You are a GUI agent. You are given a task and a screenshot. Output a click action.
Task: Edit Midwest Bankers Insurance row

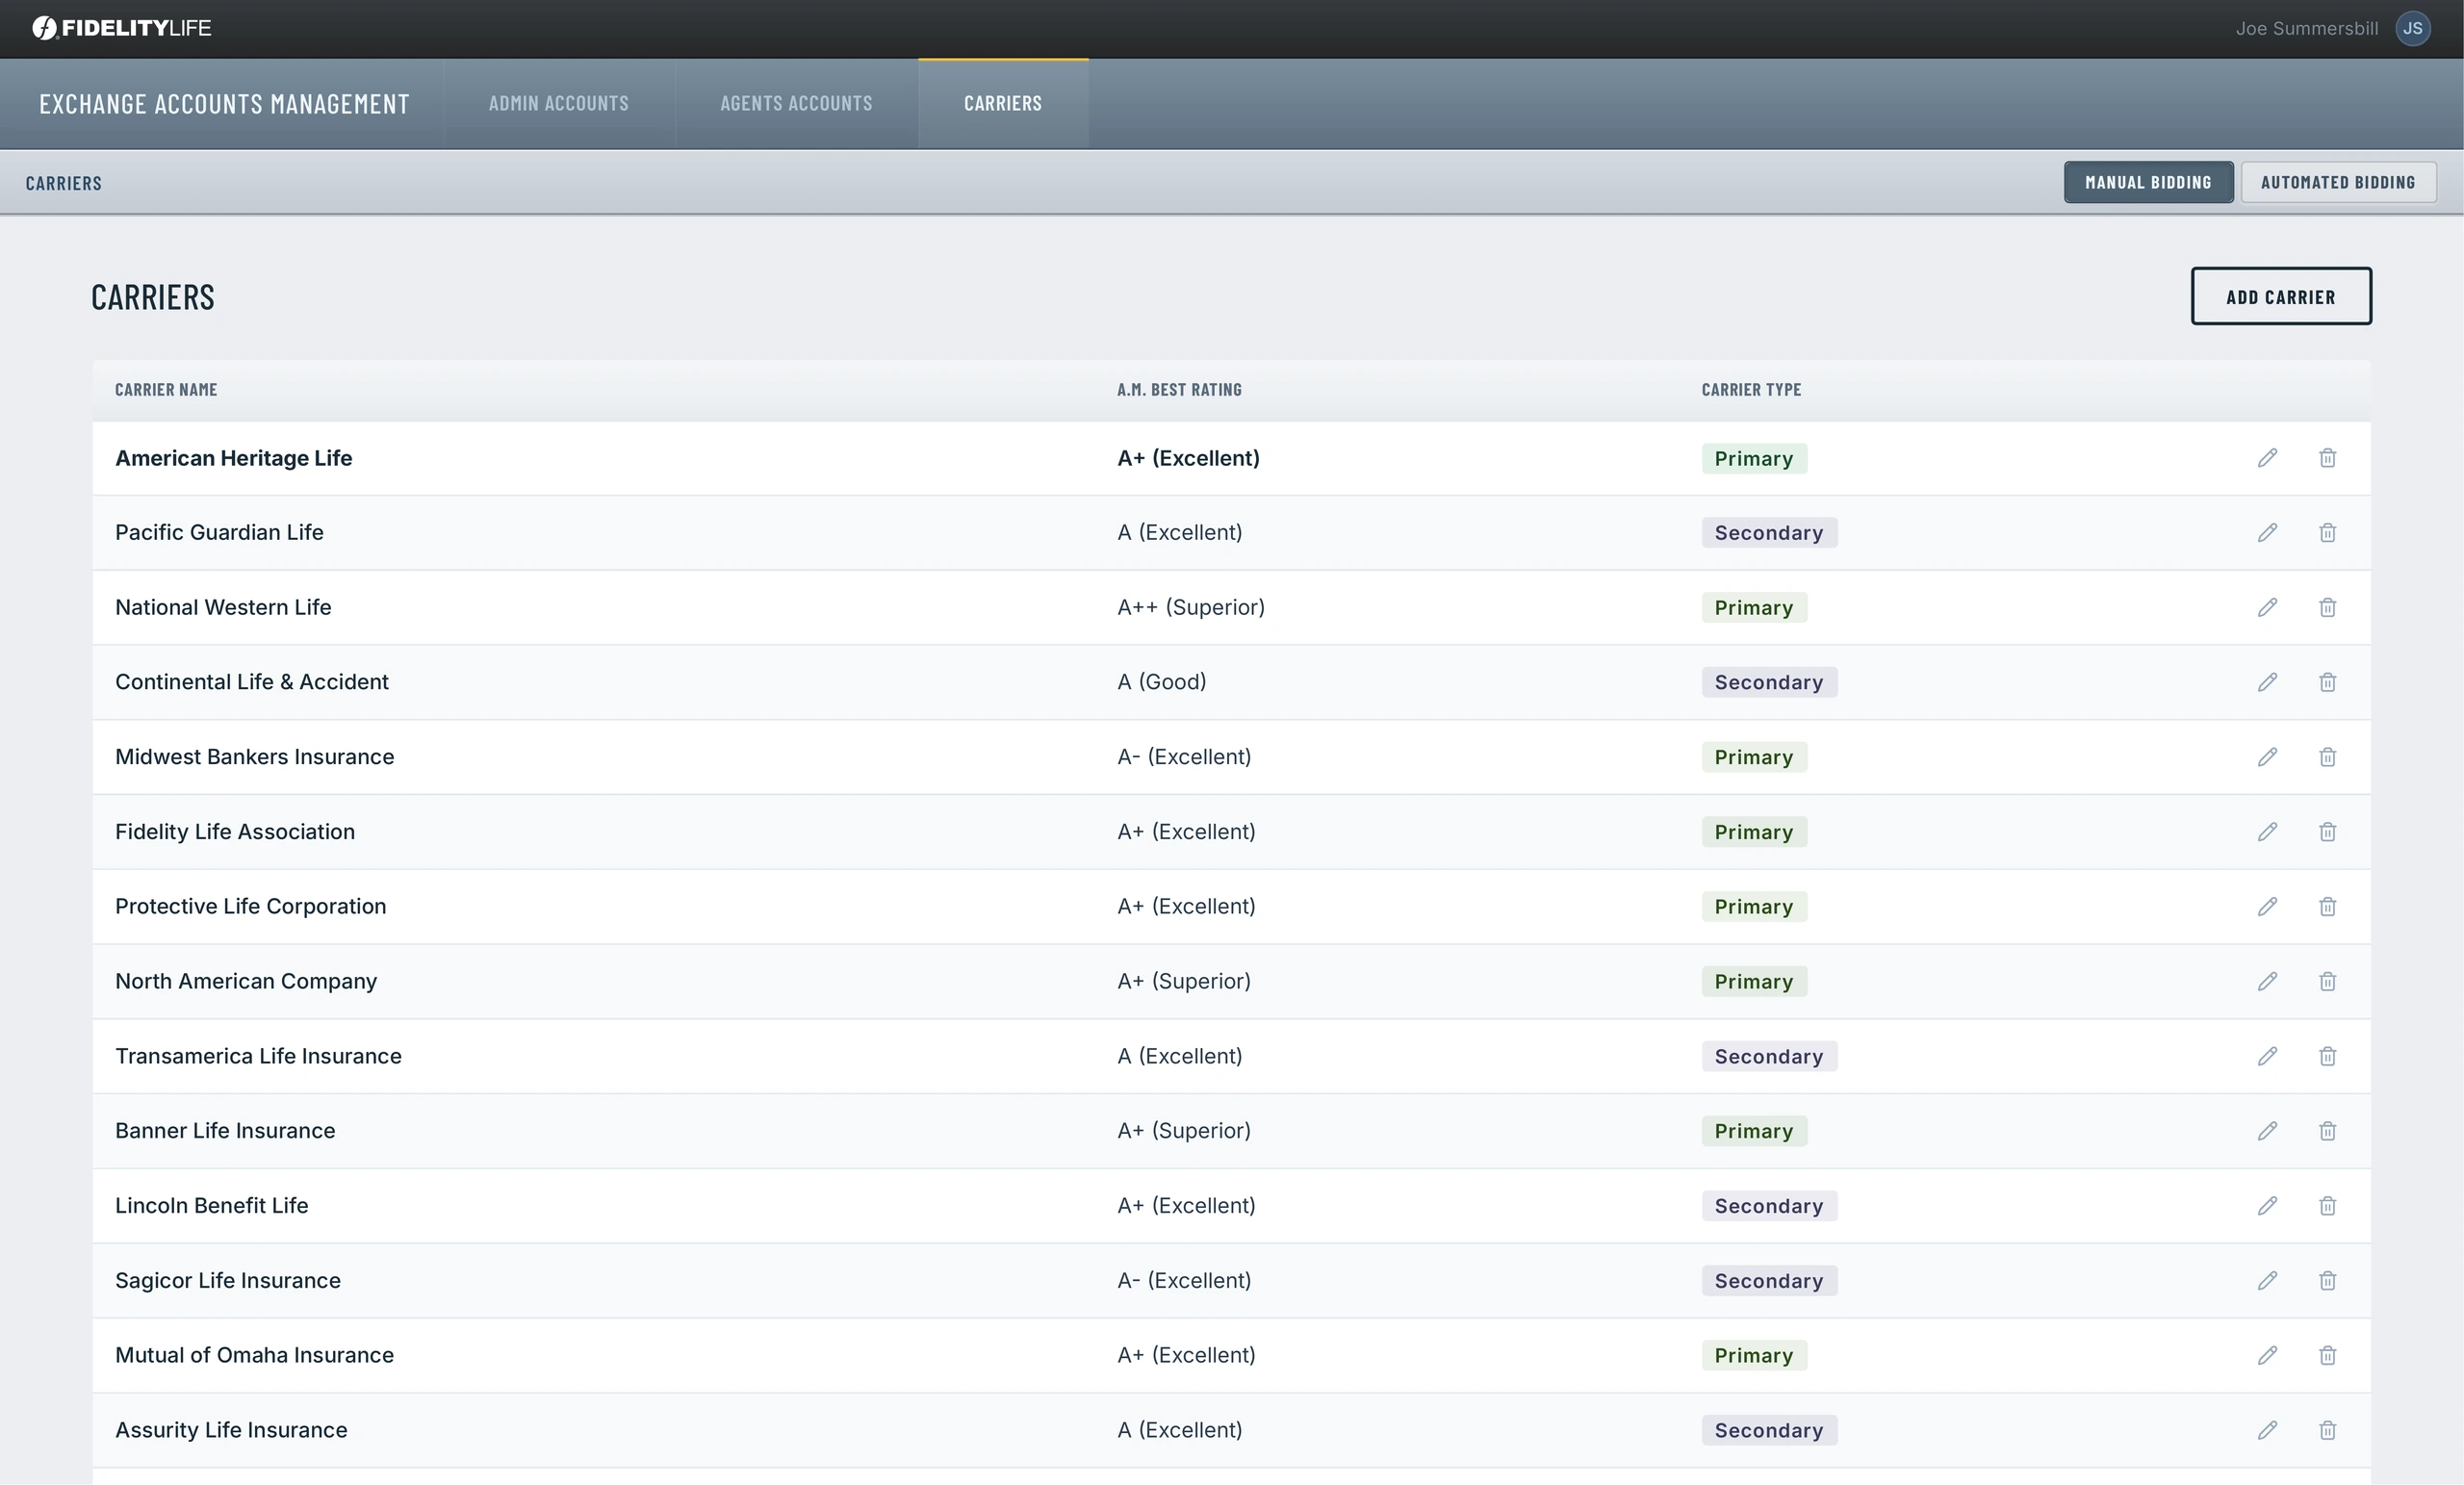(2267, 757)
